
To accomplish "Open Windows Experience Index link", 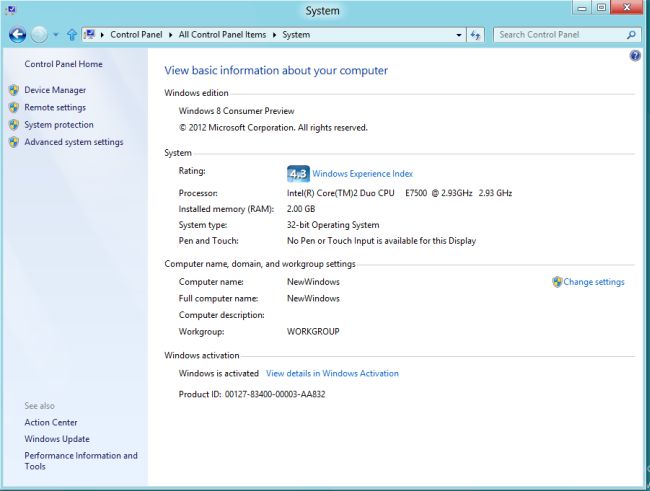I will pyautogui.click(x=363, y=174).
